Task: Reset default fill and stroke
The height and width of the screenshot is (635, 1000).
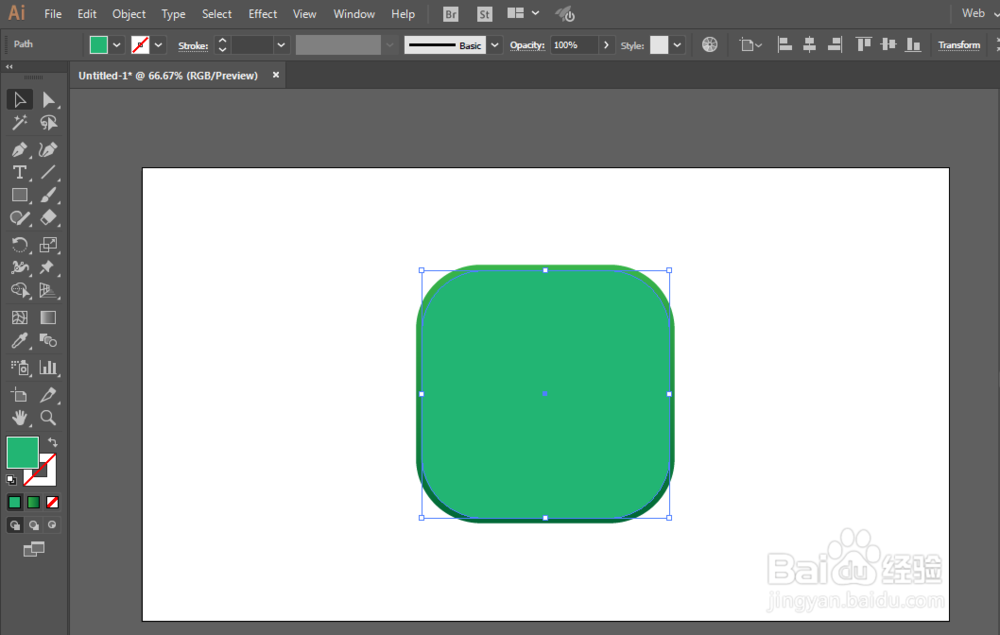Action: [11, 479]
